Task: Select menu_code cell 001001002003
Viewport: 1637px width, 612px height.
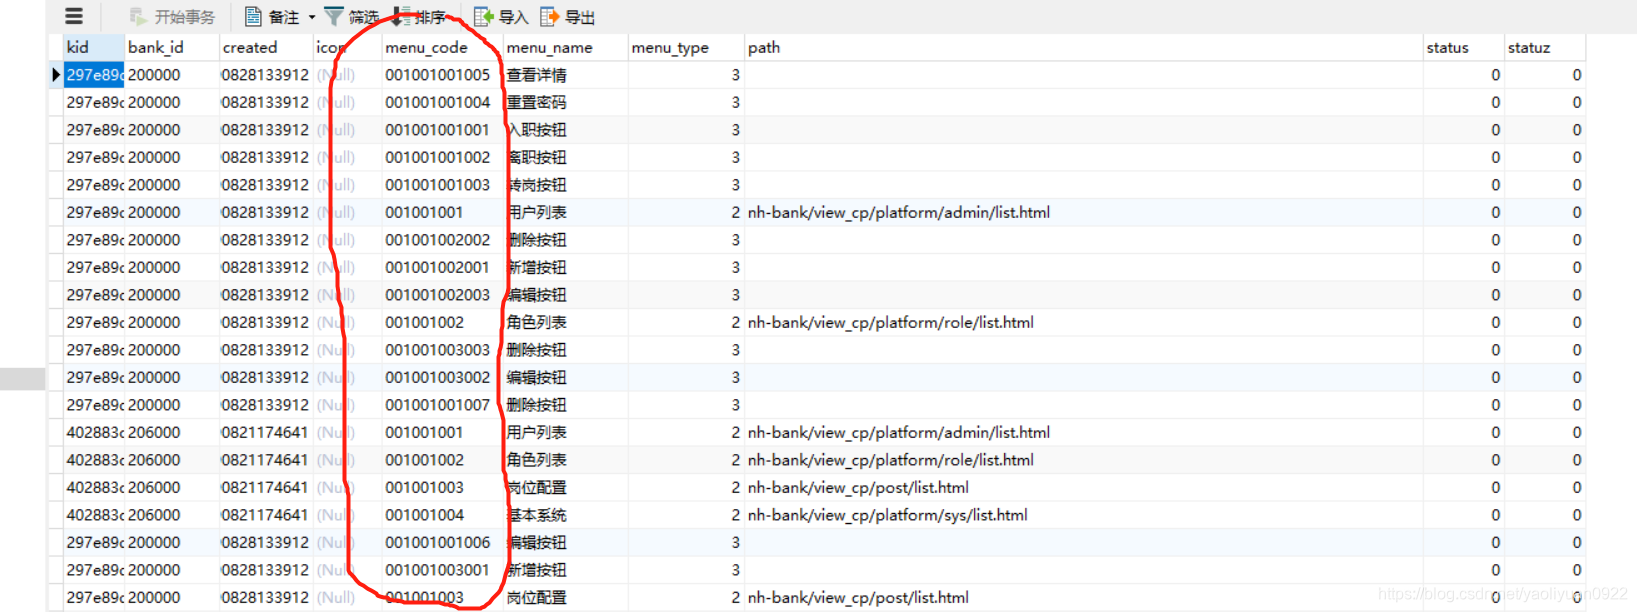Action: click(x=441, y=295)
